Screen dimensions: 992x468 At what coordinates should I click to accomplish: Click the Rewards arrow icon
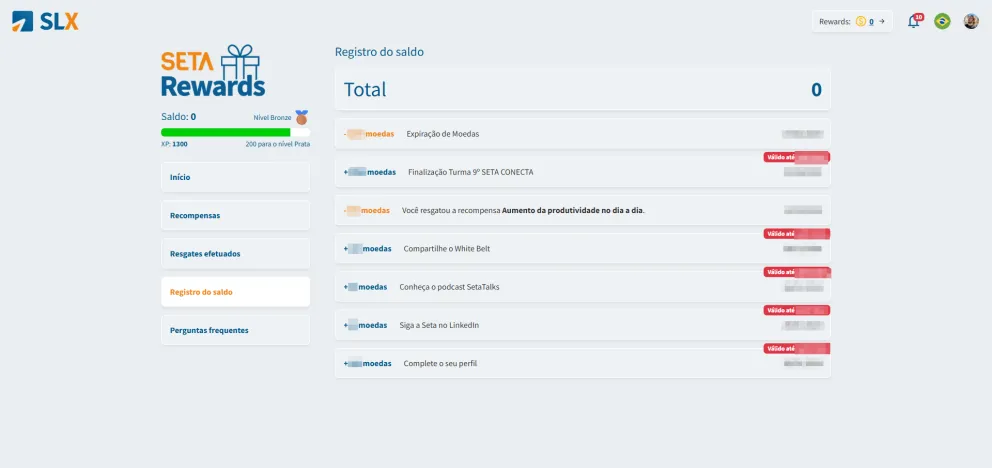click(x=881, y=22)
